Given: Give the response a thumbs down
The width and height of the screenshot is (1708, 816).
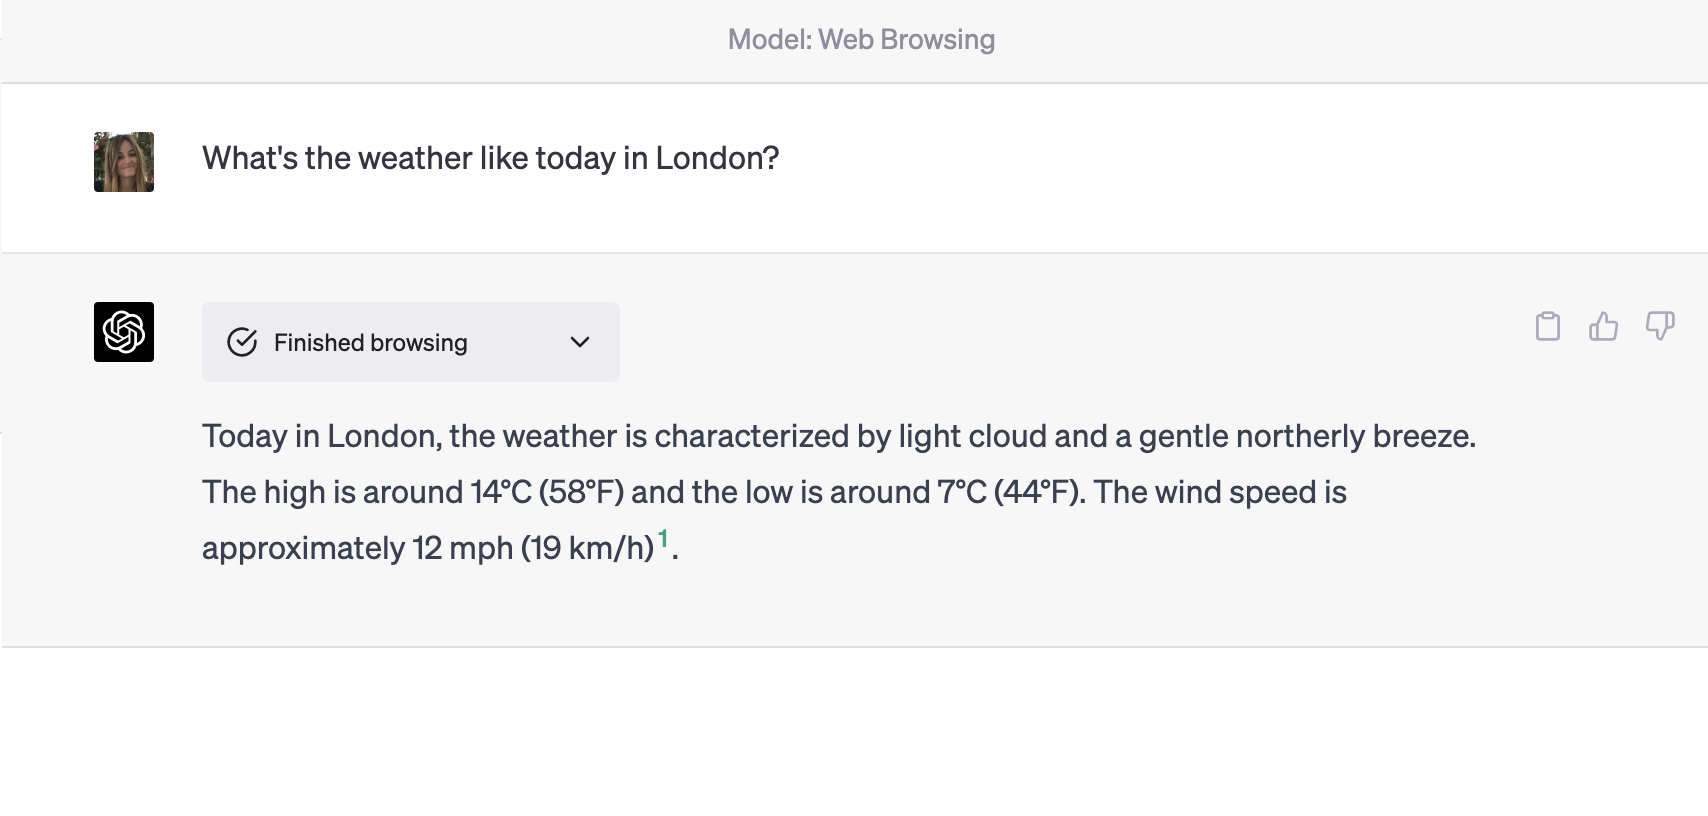Looking at the screenshot, I should pyautogui.click(x=1660, y=326).
